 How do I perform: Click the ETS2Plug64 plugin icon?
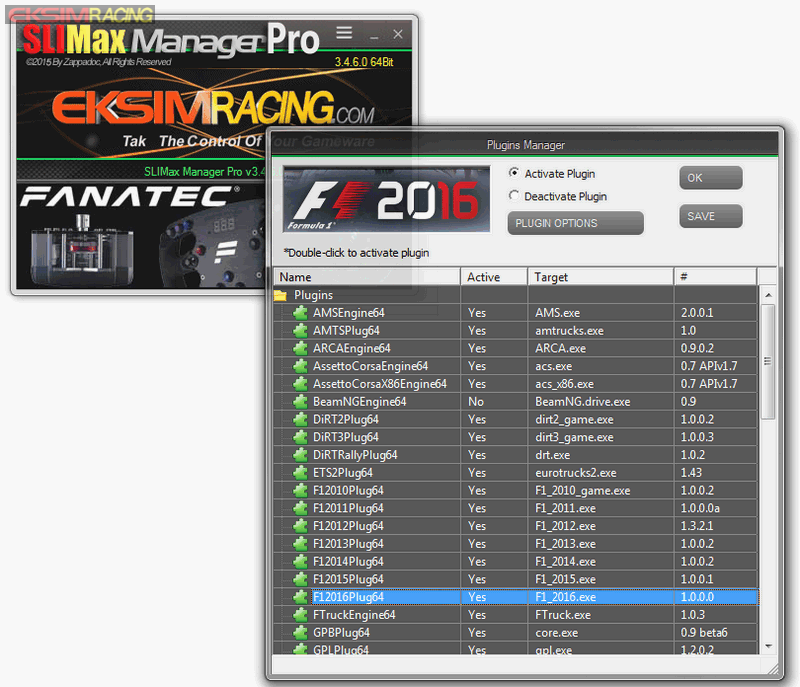[301, 473]
